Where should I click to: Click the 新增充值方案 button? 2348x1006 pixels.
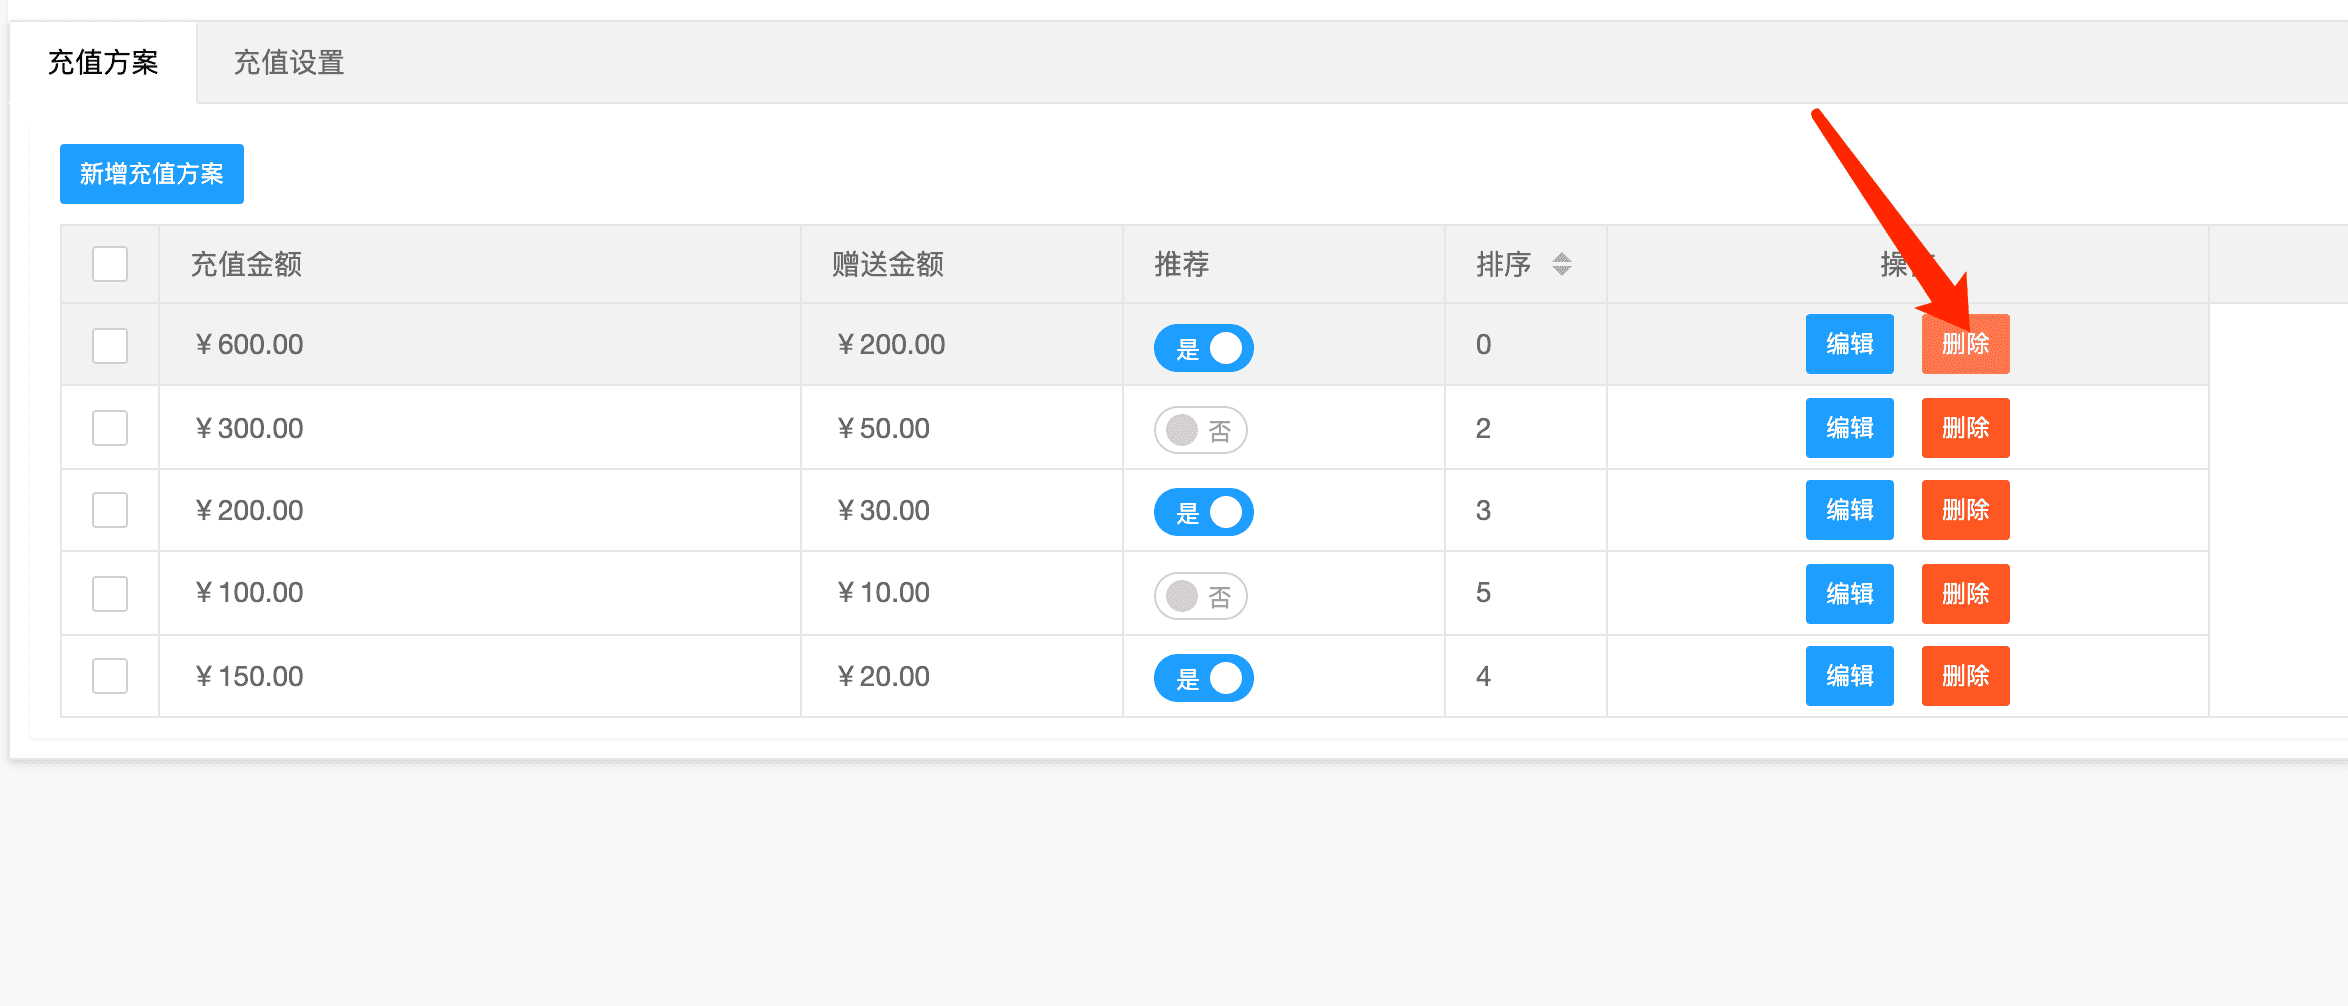pos(152,174)
